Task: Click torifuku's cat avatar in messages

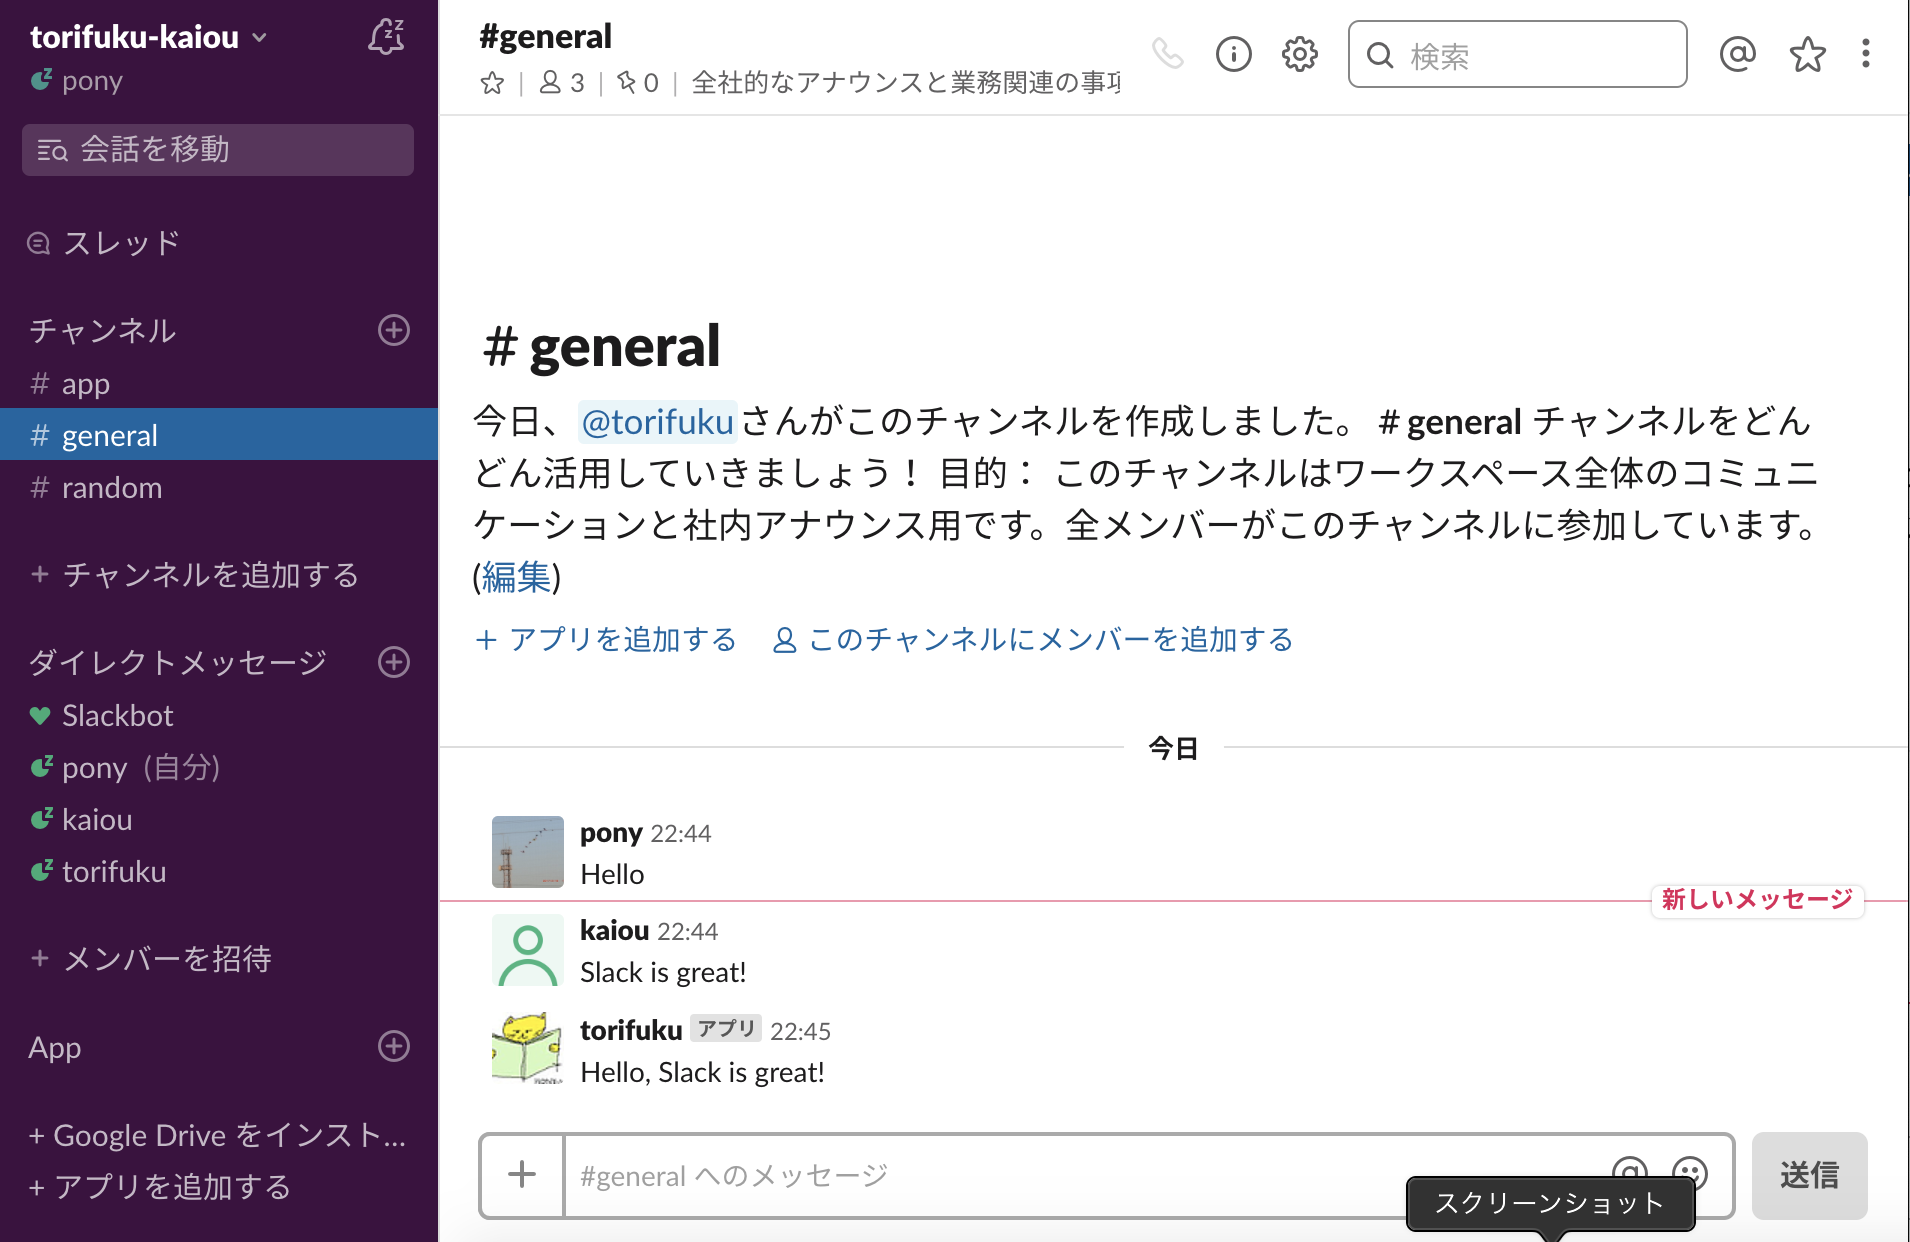Action: click(527, 1048)
